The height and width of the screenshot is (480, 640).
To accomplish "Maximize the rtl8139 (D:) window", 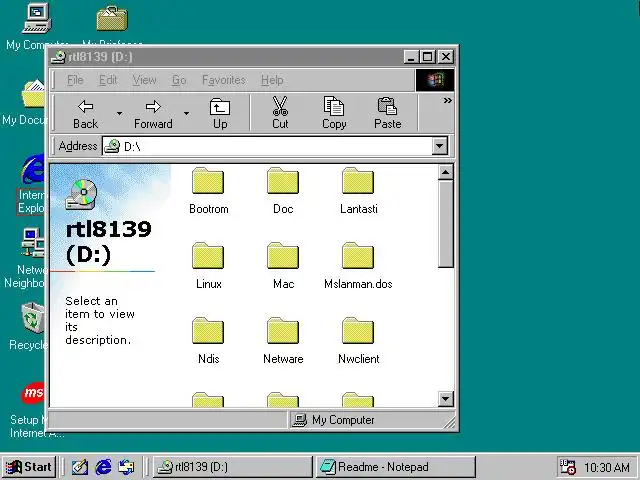I will (x=427, y=57).
